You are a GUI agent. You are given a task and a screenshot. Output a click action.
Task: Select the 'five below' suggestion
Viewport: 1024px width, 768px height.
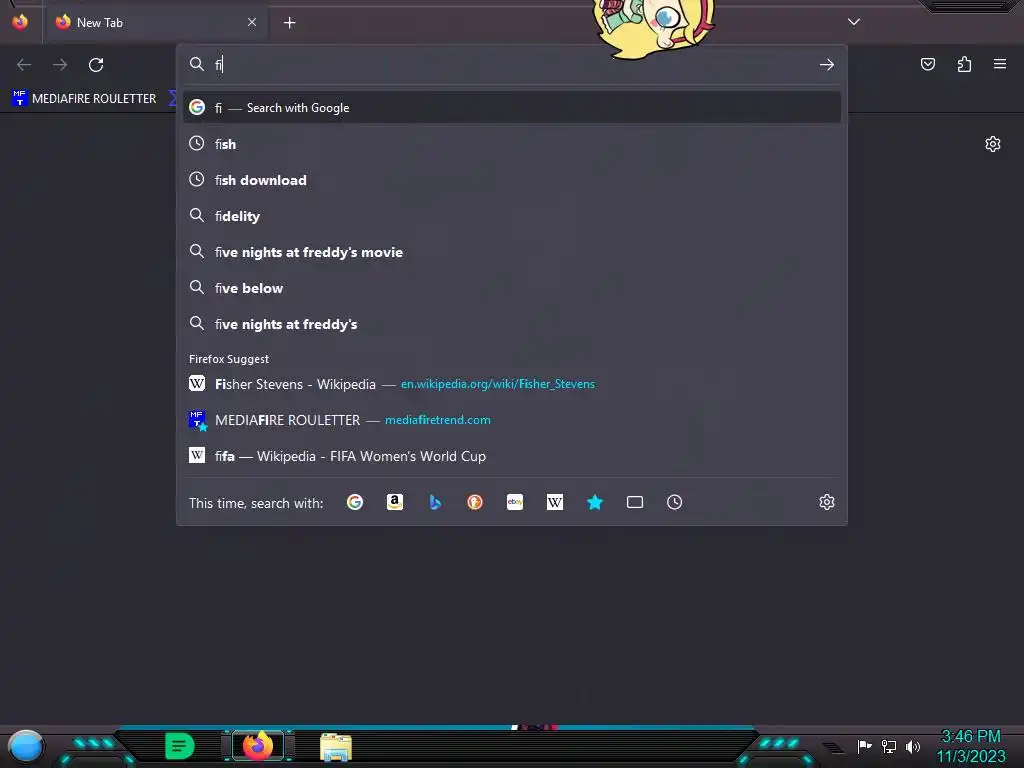point(512,288)
